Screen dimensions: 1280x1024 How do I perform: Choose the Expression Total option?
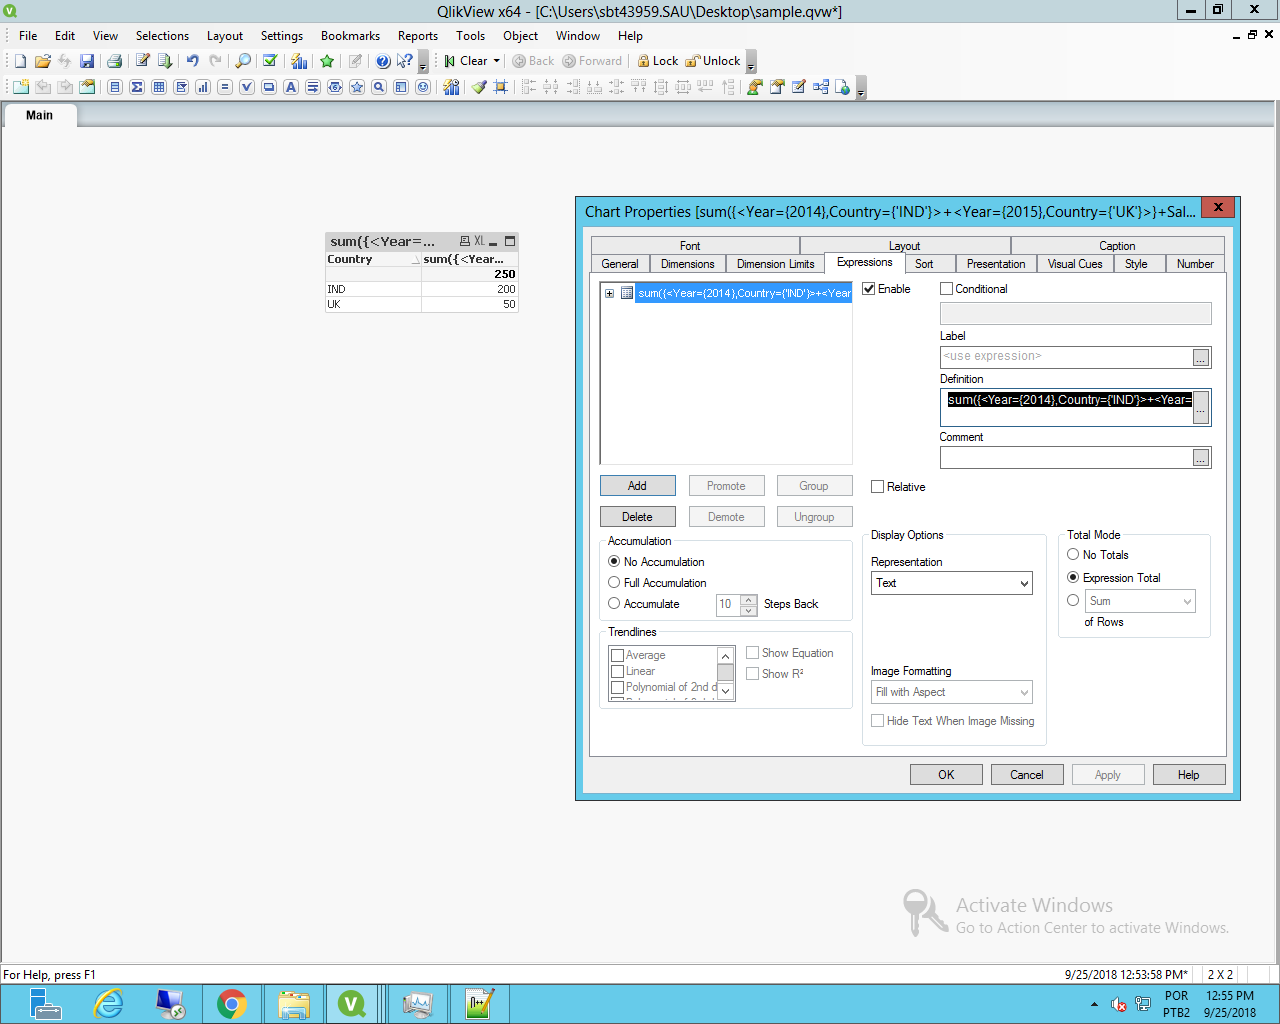tap(1073, 578)
